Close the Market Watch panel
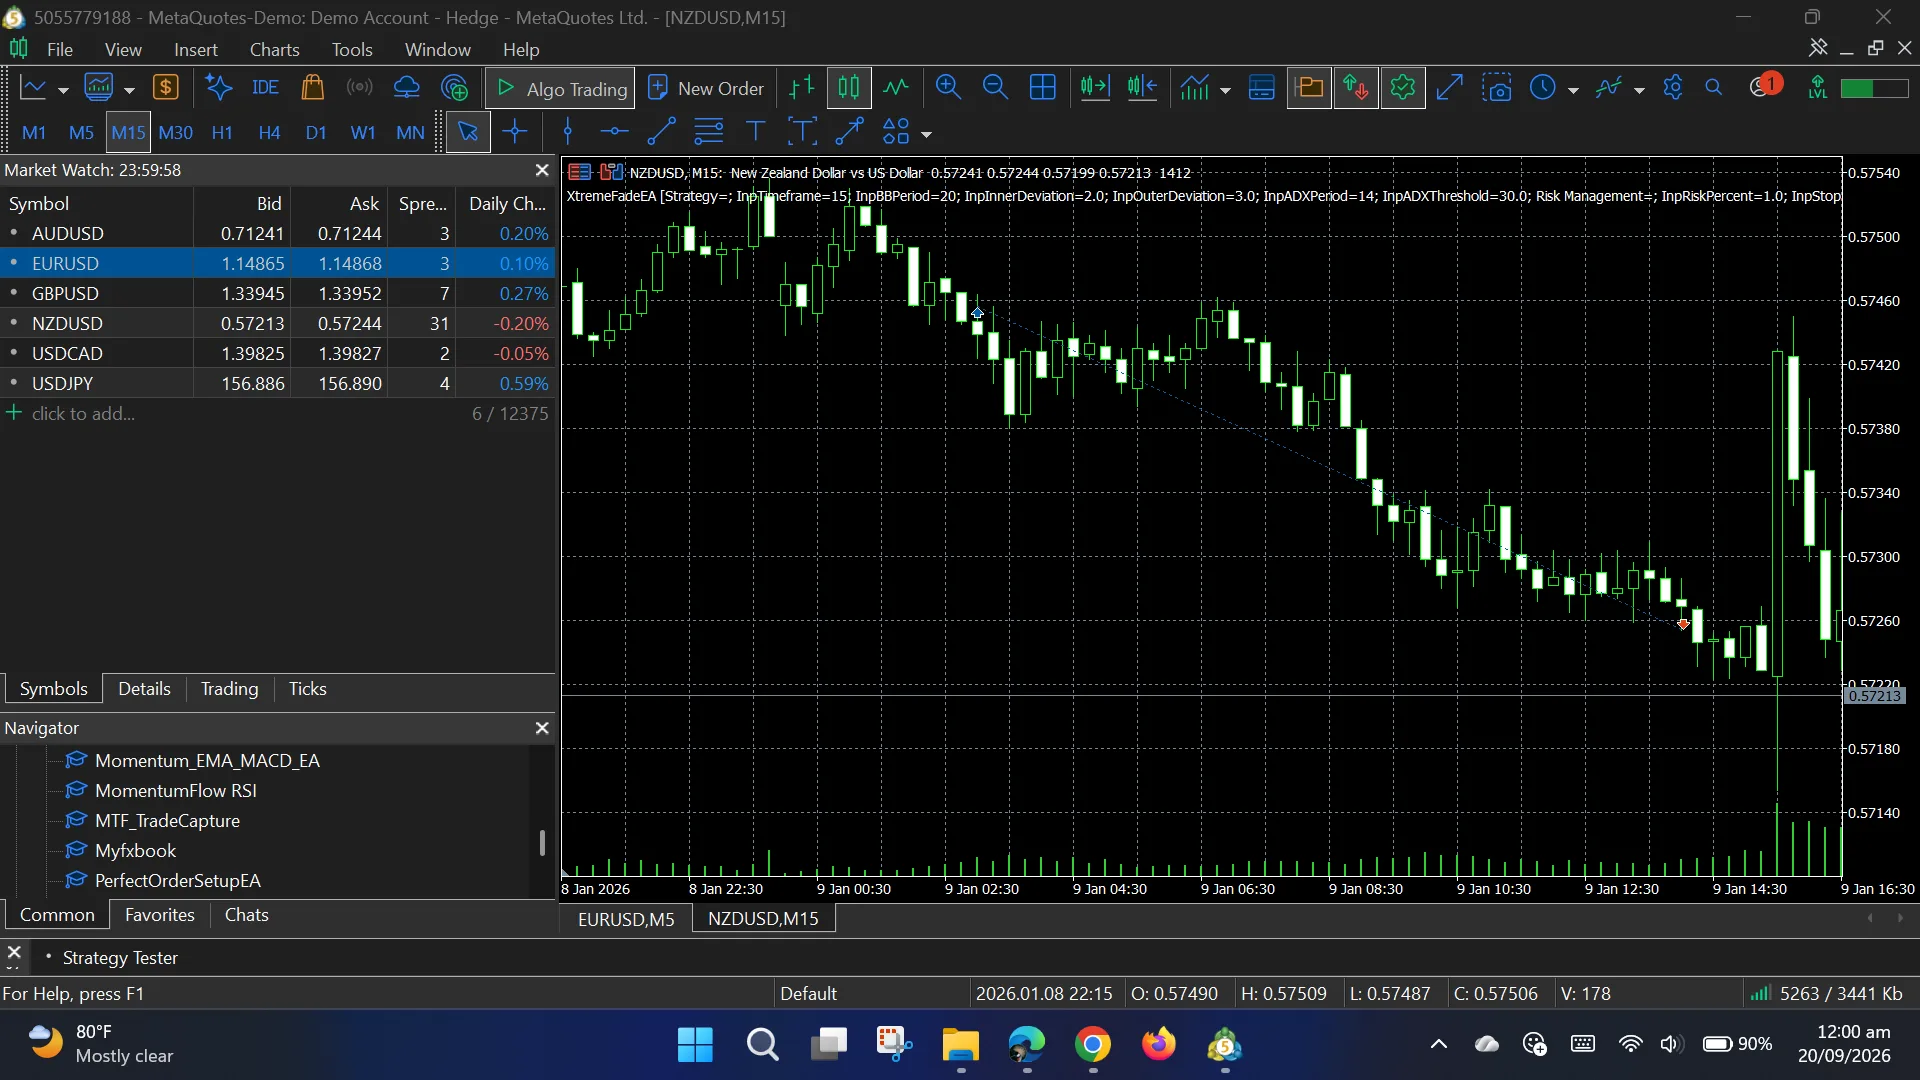 tap(542, 170)
